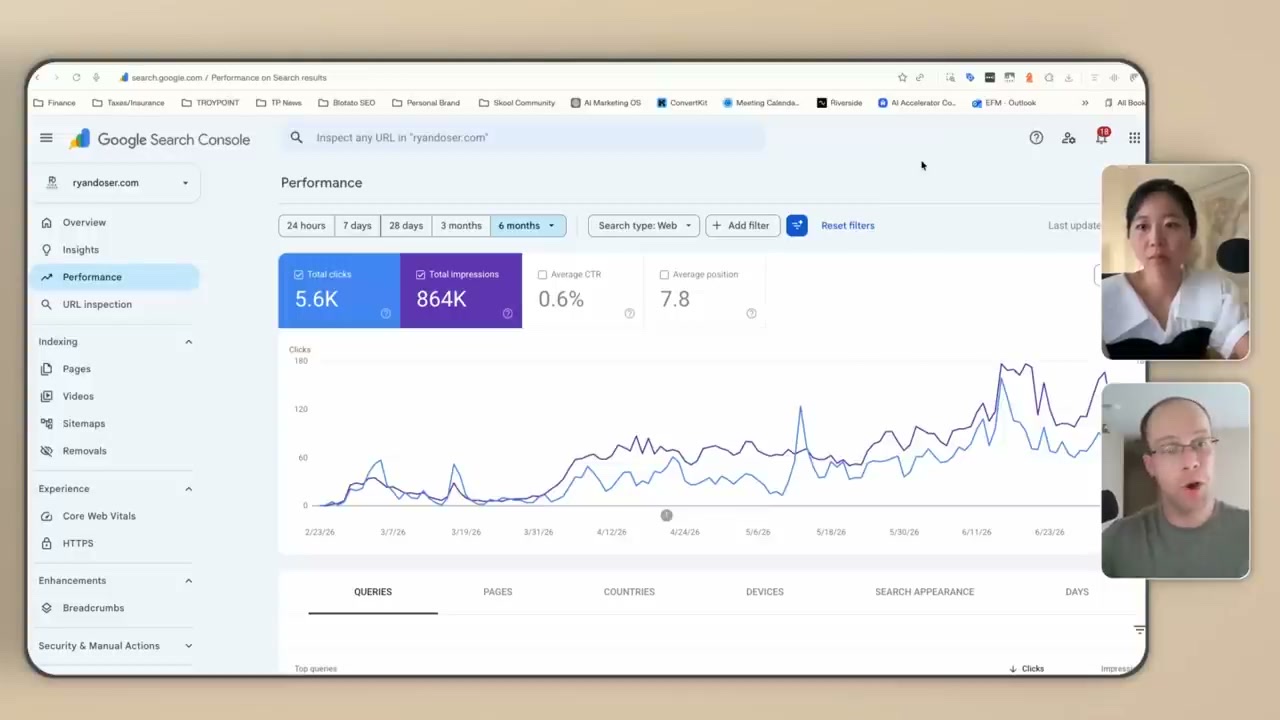Click Reset filters link
The width and height of the screenshot is (1280, 720).
tap(848, 225)
